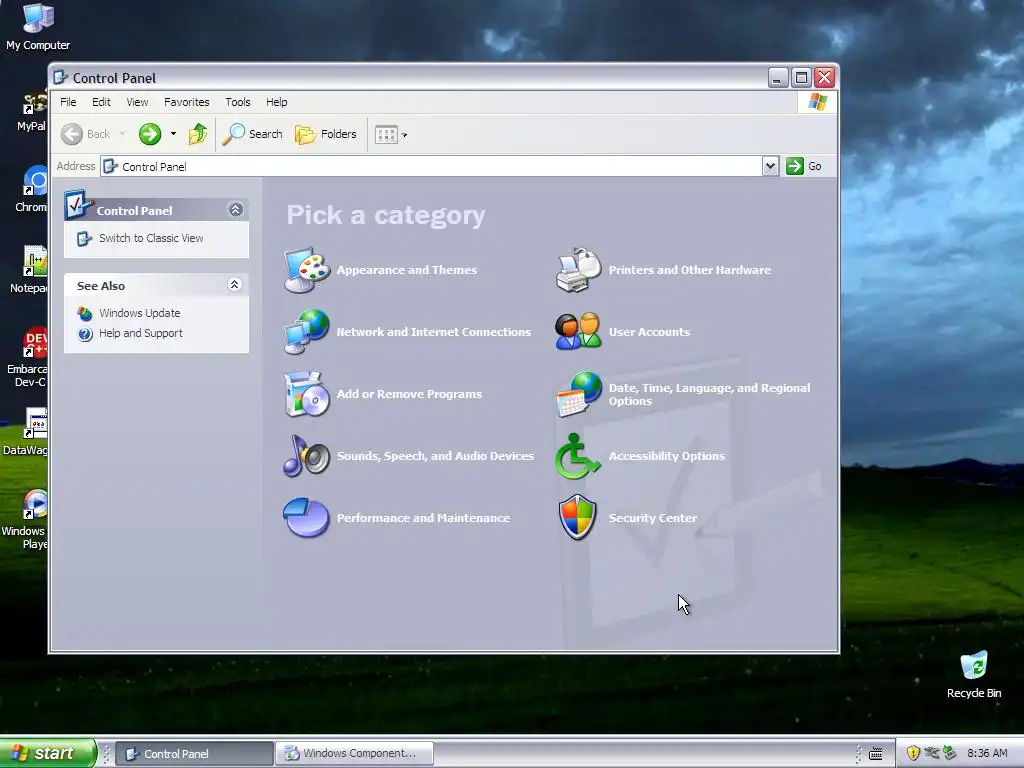The height and width of the screenshot is (768, 1024).
Task: Collapse the See Also sidebar section
Action: point(234,284)
